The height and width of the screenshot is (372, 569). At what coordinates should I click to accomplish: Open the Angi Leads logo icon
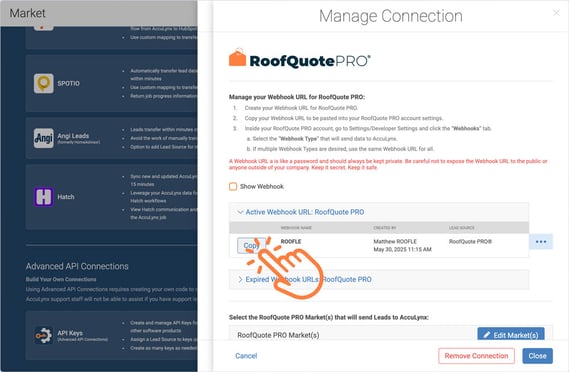(x=44, y=138)
